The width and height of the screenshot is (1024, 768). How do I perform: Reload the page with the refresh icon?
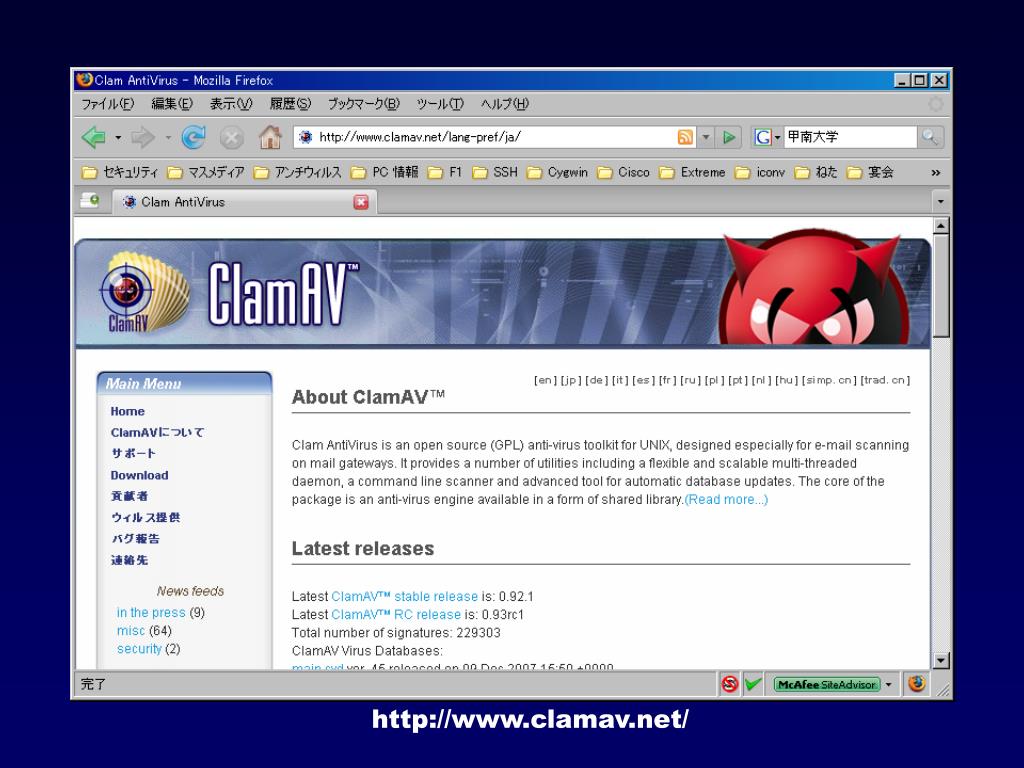193,137
